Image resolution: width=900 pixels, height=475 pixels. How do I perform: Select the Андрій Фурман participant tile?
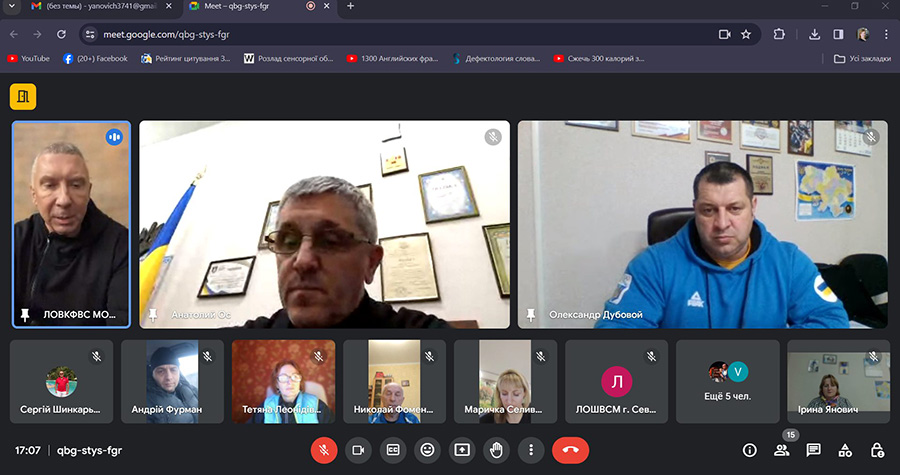click(x=172, y=381)
